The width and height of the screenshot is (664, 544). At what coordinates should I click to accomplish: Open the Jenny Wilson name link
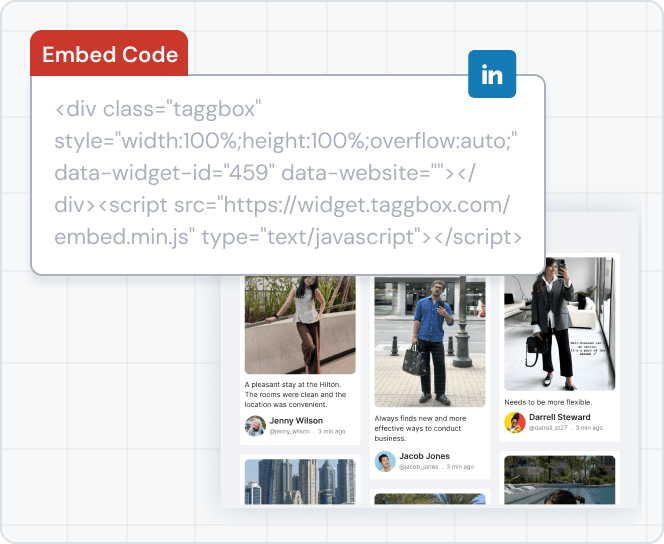[296, 421]
